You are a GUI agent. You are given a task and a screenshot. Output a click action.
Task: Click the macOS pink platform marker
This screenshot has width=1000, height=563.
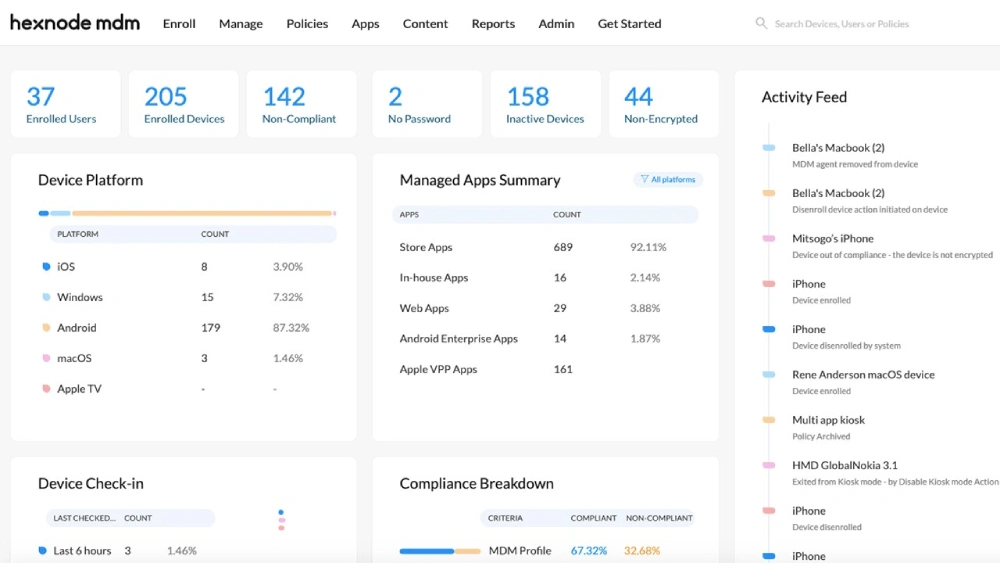pos(46,358)
